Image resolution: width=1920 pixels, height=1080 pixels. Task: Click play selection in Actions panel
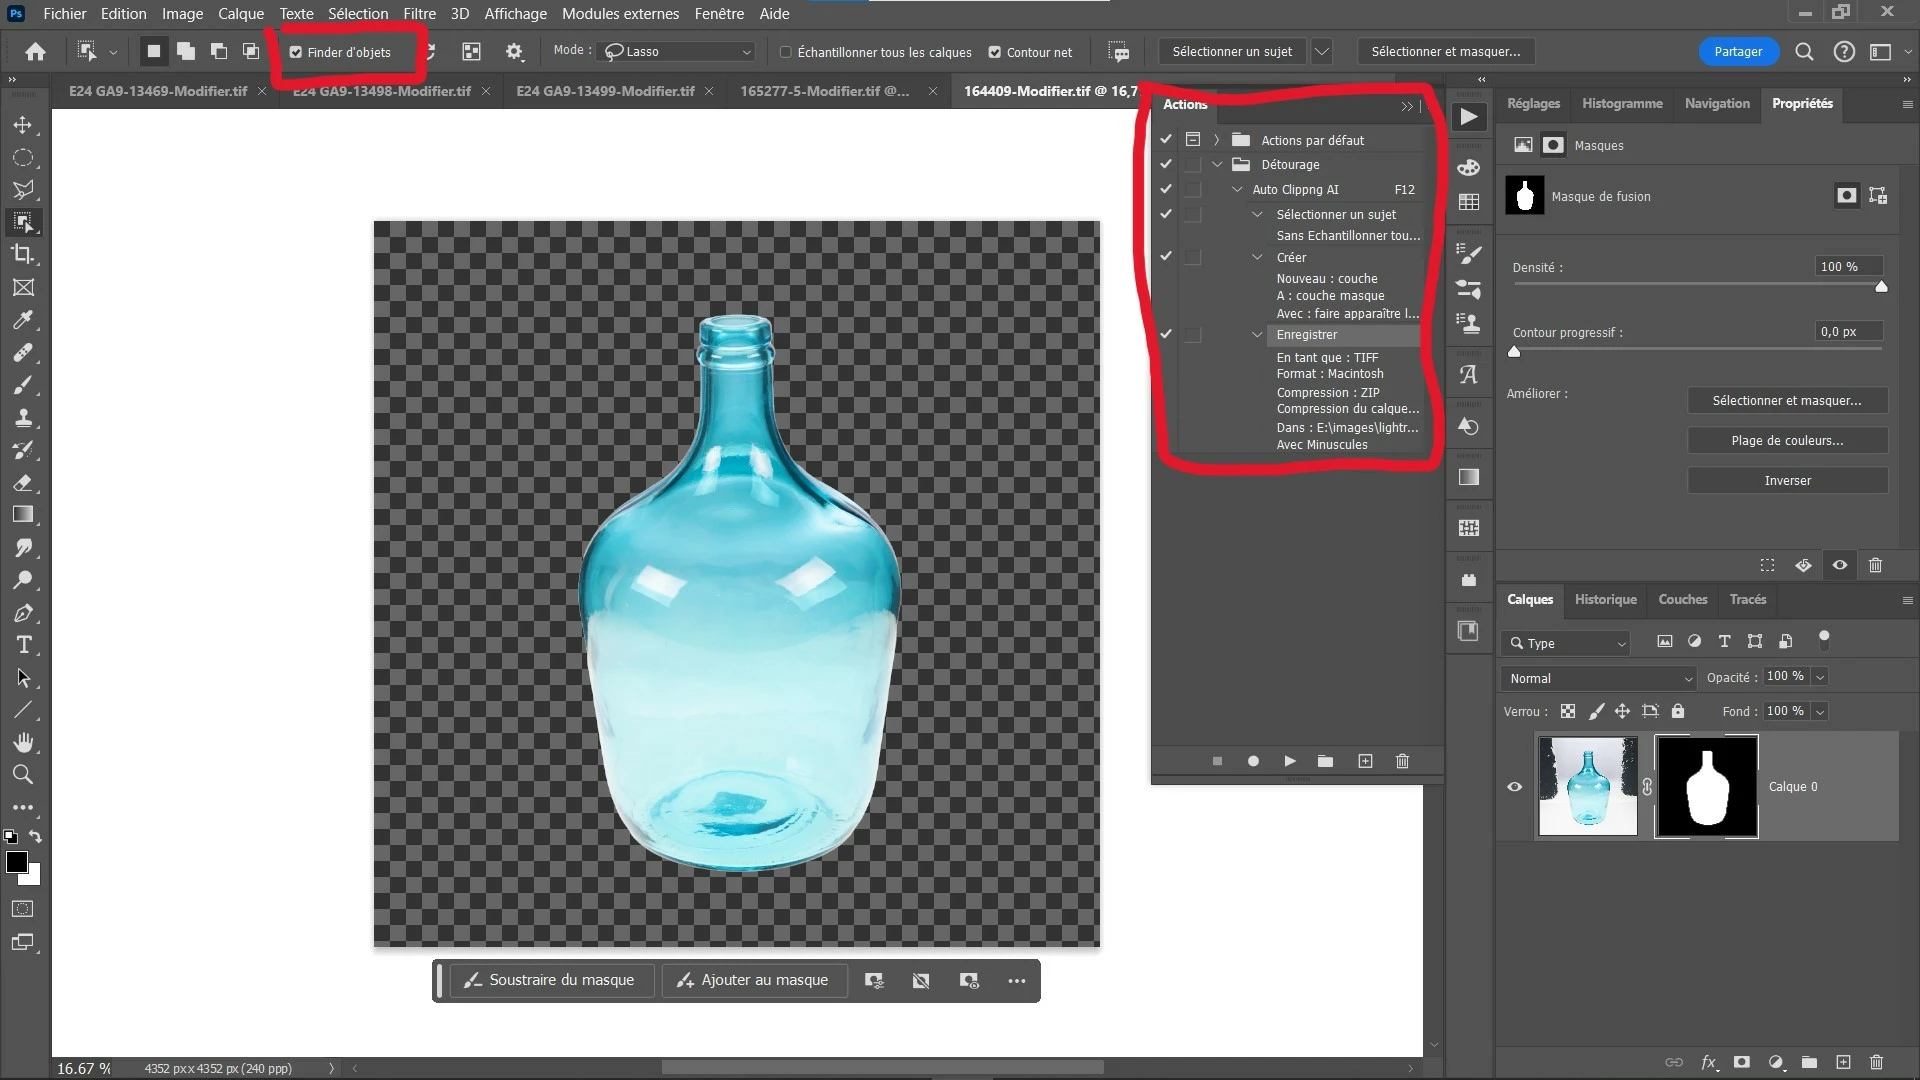(1290, 761)
